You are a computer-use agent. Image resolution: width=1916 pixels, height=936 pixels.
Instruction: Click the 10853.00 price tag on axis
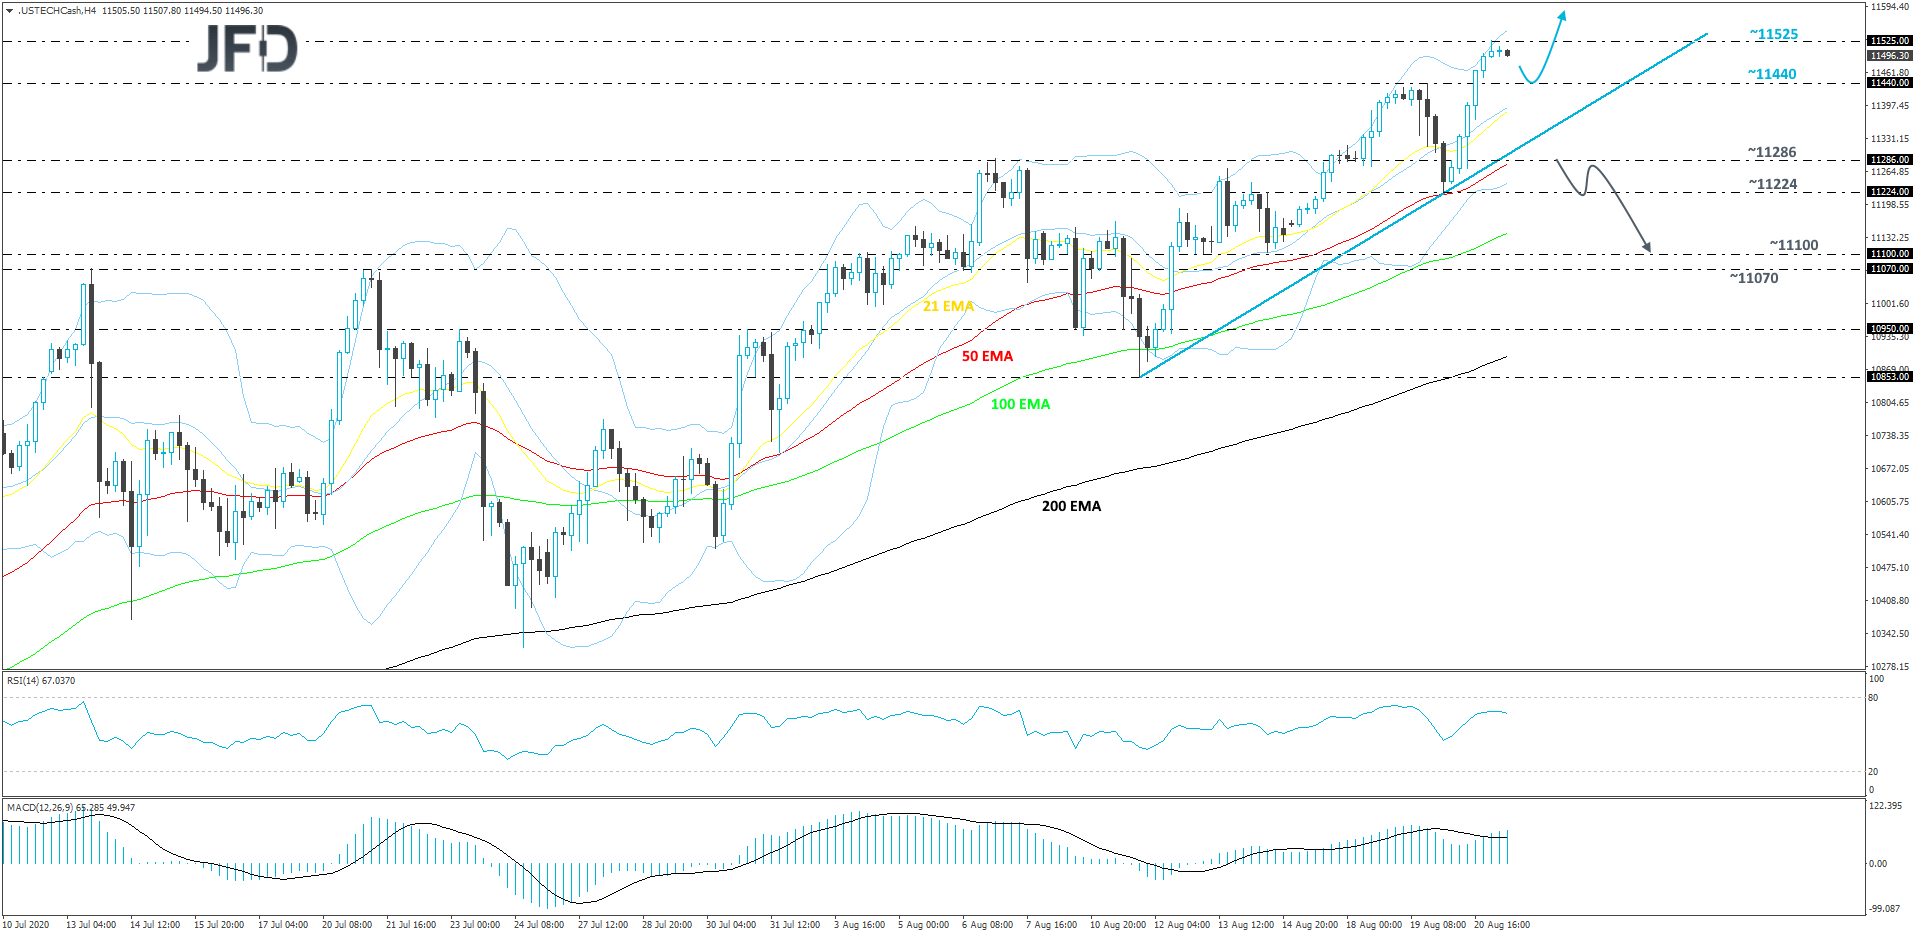point(1890,377)
